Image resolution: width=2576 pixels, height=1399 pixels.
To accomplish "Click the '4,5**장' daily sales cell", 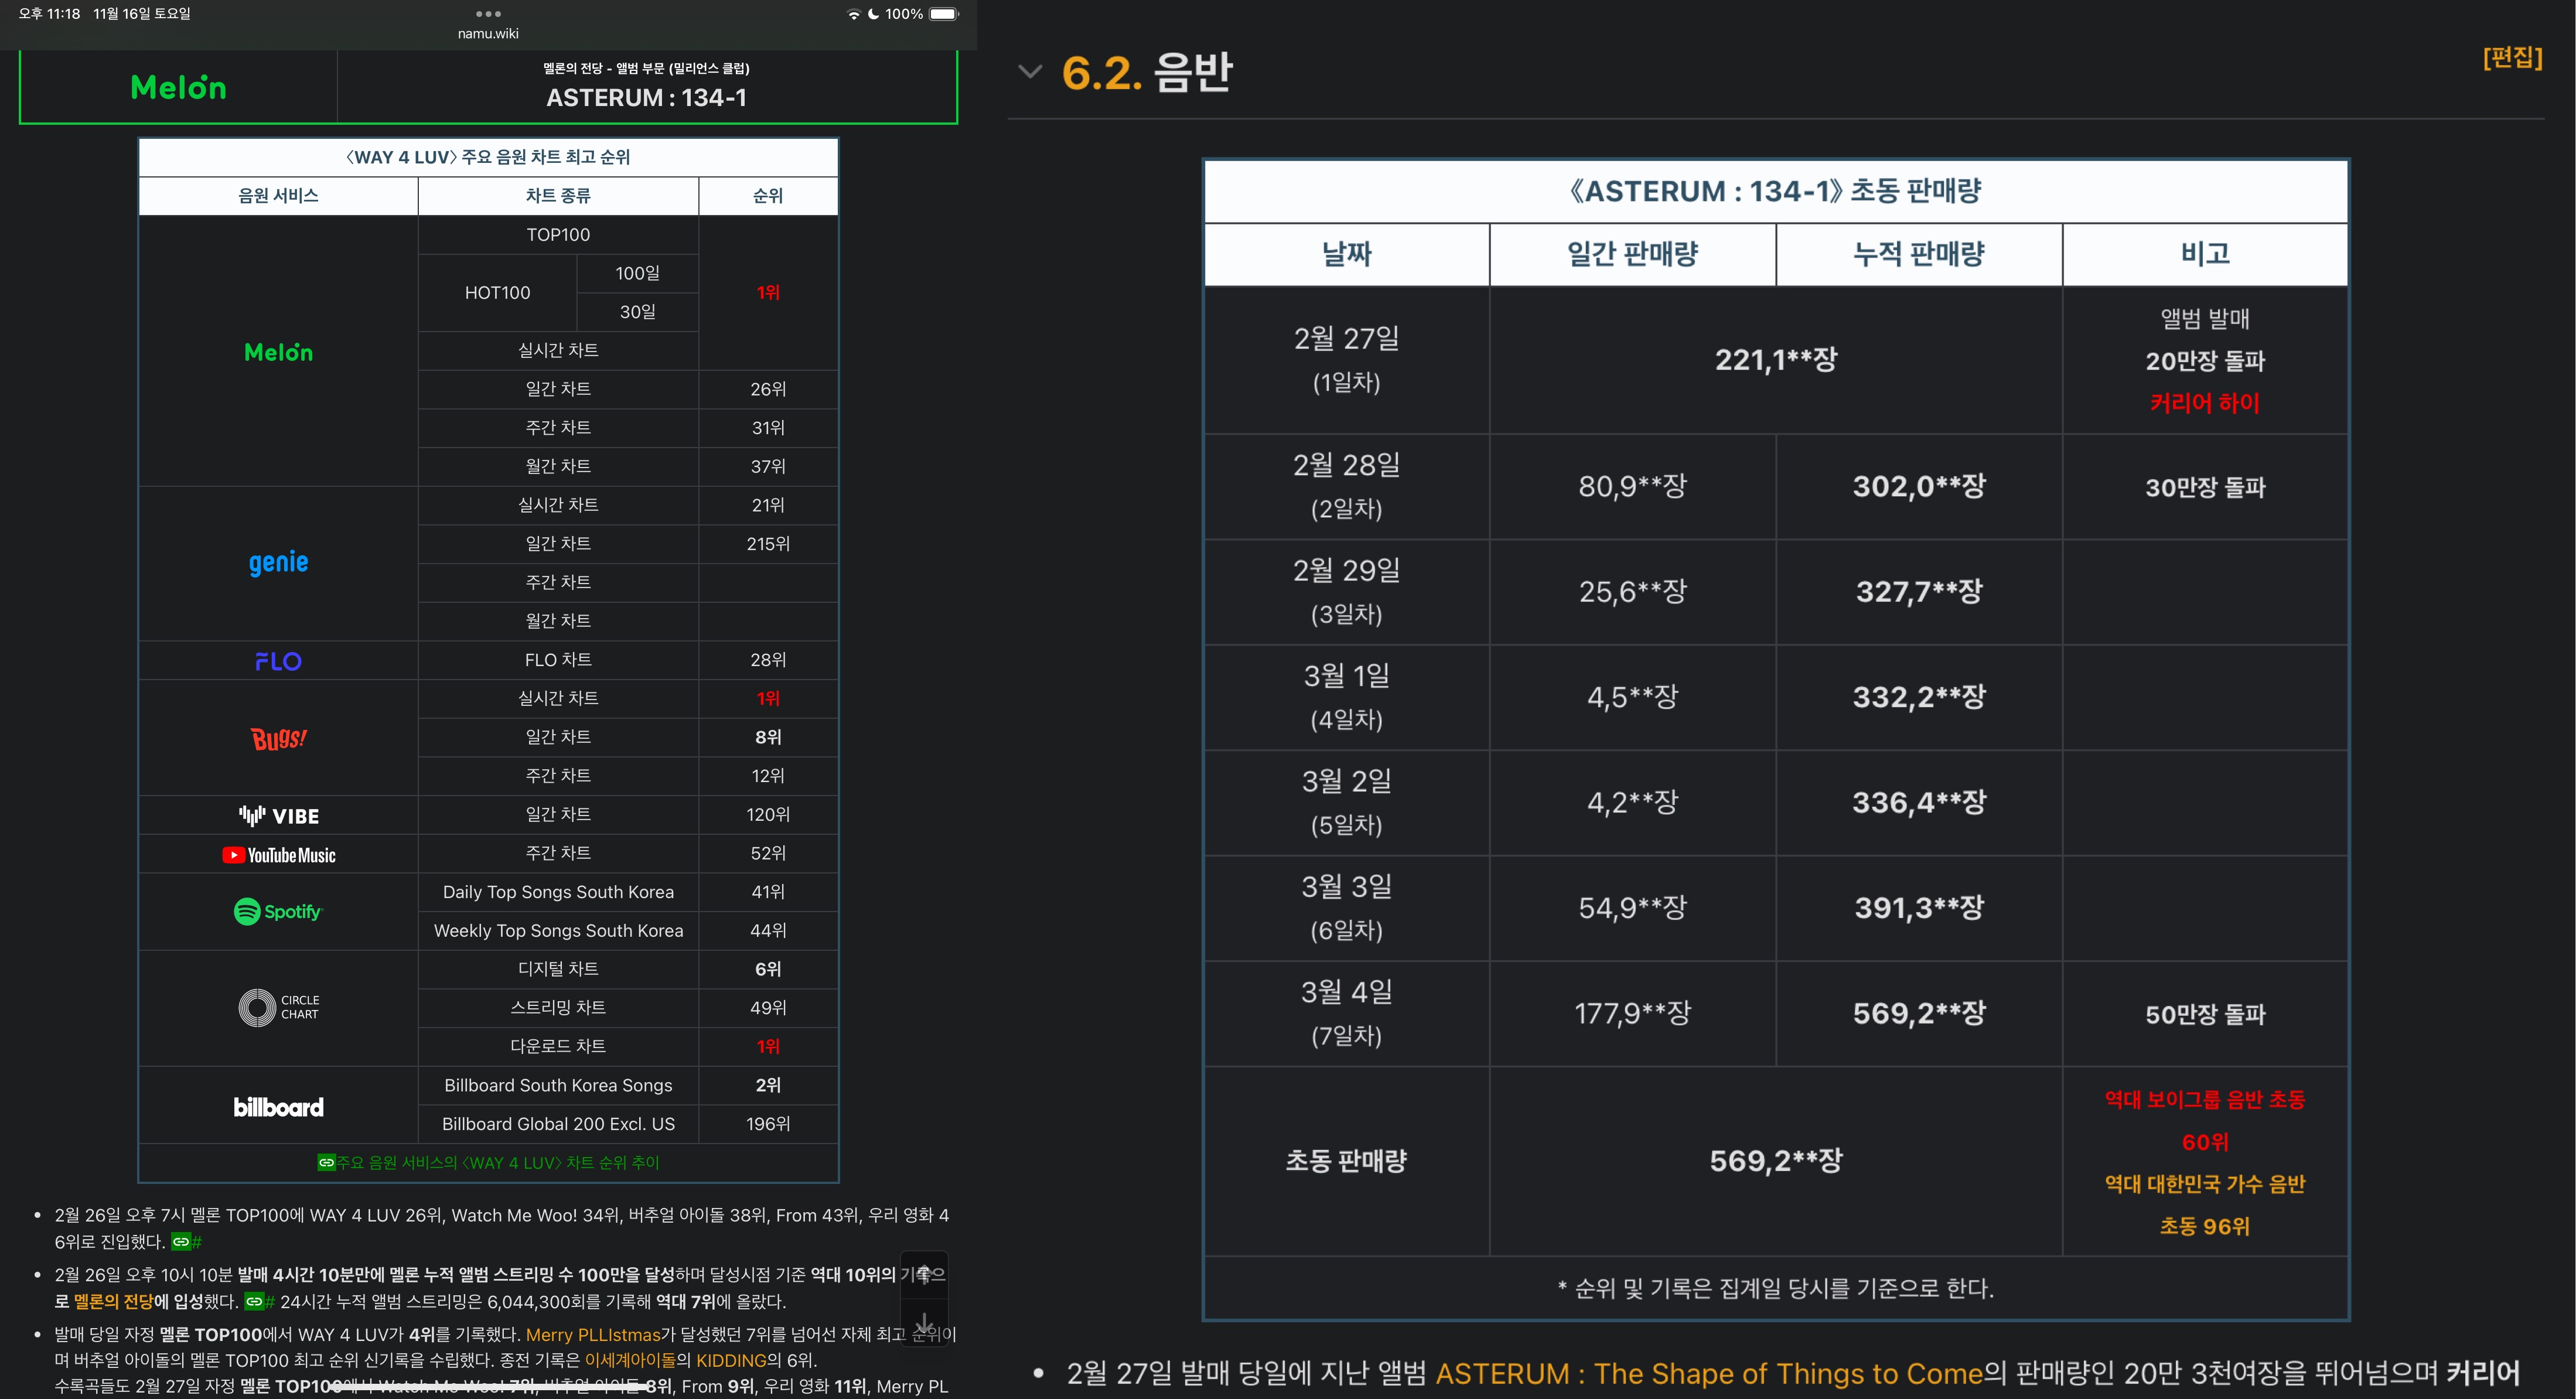I will click(1633, 696).
